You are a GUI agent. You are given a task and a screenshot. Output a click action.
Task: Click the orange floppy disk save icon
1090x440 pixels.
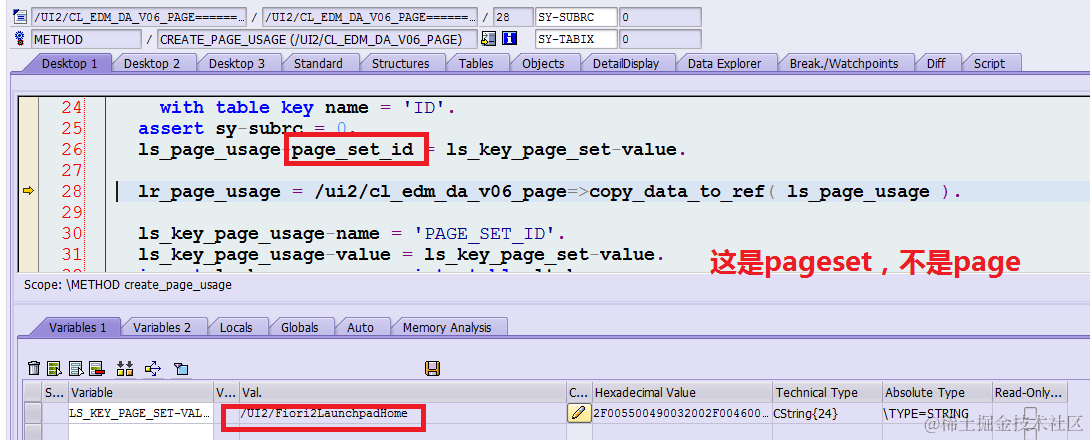coord(432,368)
